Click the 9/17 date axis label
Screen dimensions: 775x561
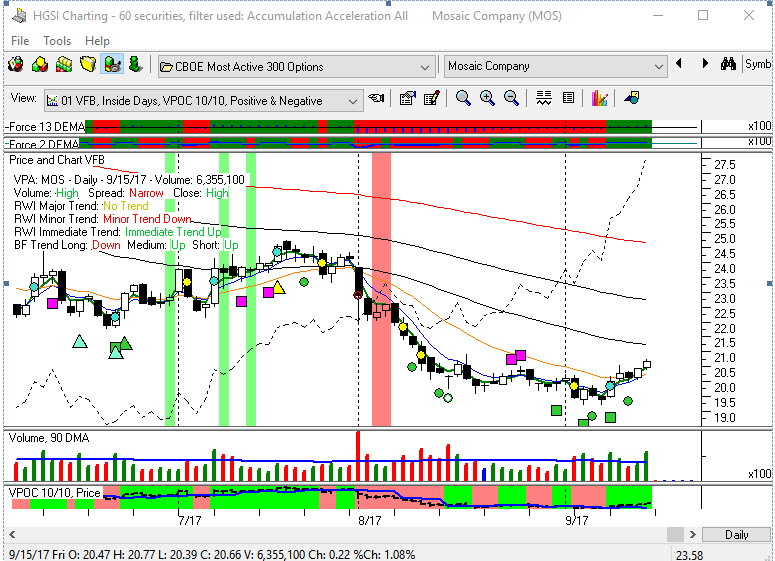point(577,520)
